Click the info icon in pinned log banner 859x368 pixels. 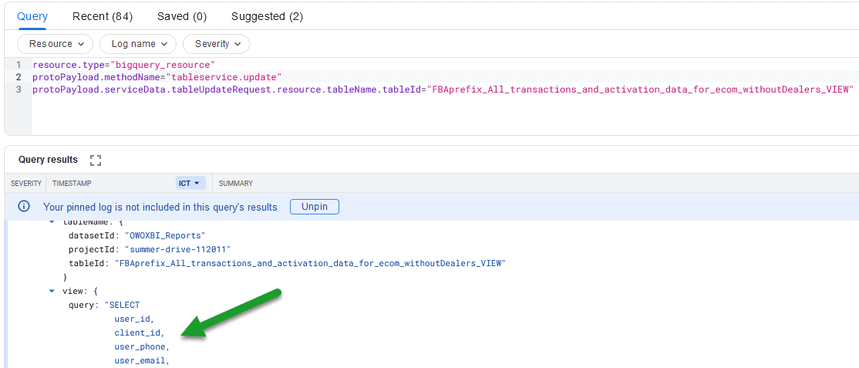pyautogui.click(x=24, y=206)
